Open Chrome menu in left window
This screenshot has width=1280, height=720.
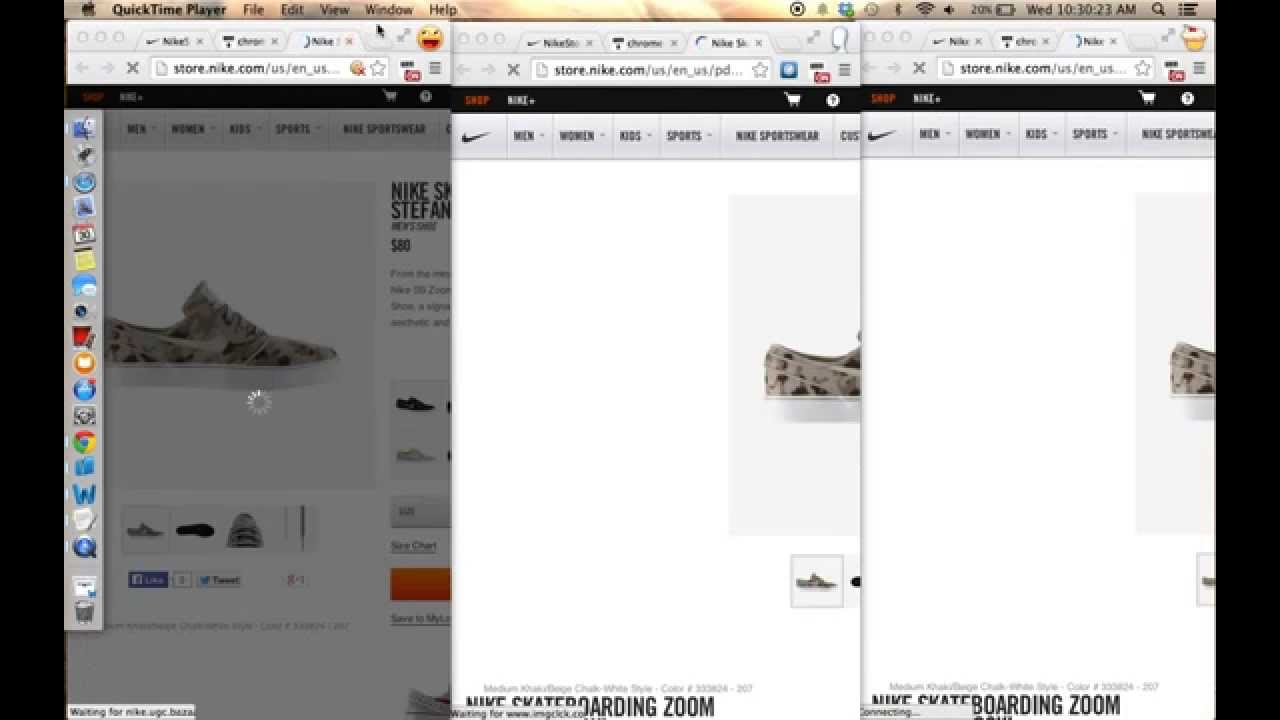tap(435, 68)
